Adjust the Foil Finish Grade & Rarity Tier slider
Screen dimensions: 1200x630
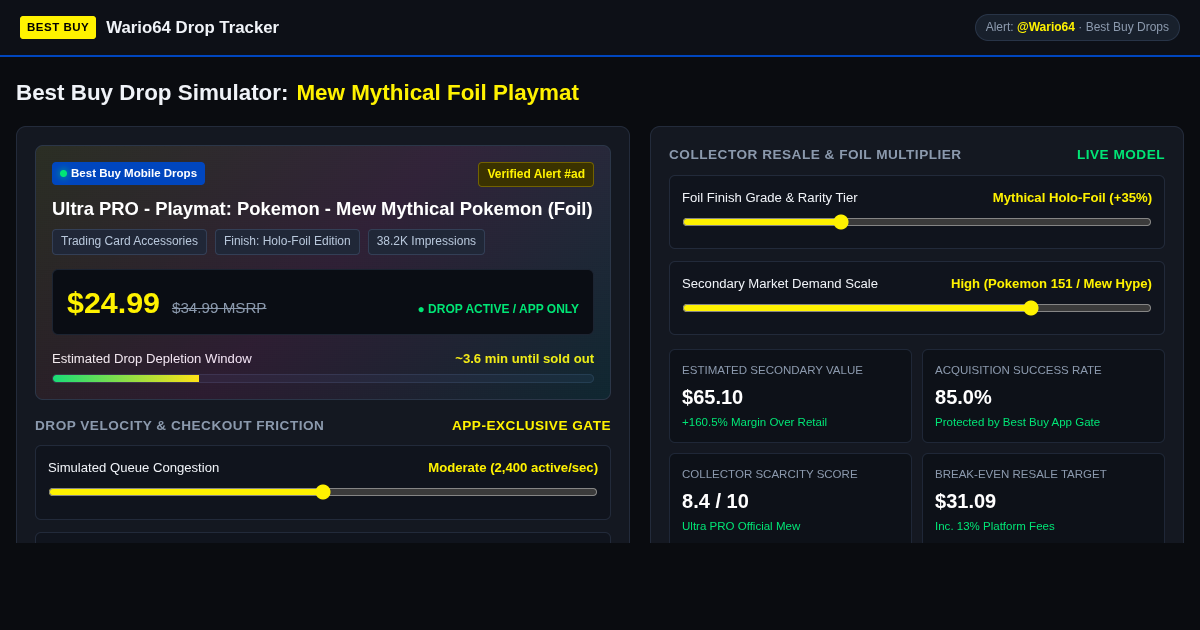point(917,222)
